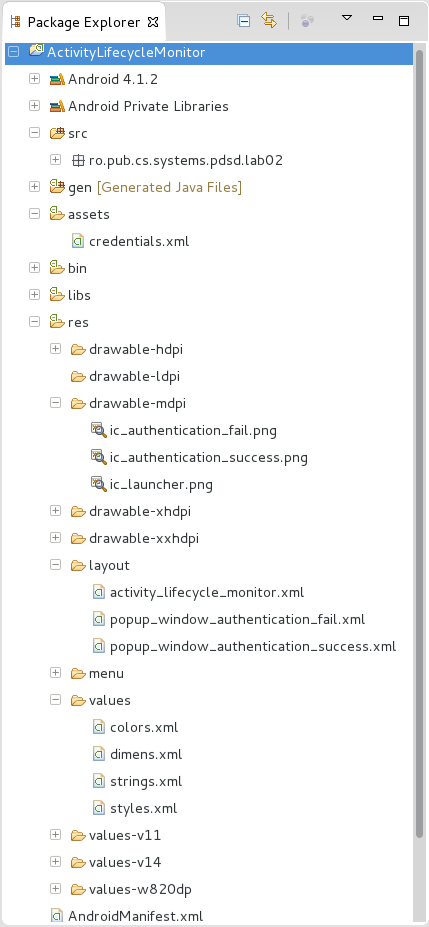Viewport: 429px width, 927px height.
Task: Click the drawable-ldpi folder icon
Action: click(79, 376)
